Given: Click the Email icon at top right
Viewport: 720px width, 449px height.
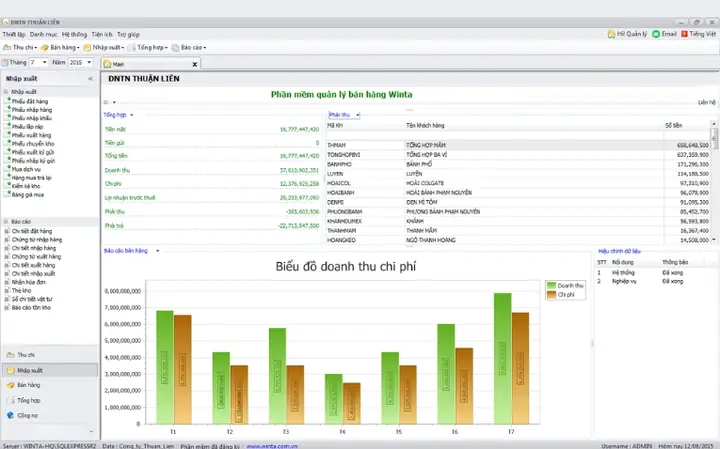Looking at the screenshot, I should [656, 34].
